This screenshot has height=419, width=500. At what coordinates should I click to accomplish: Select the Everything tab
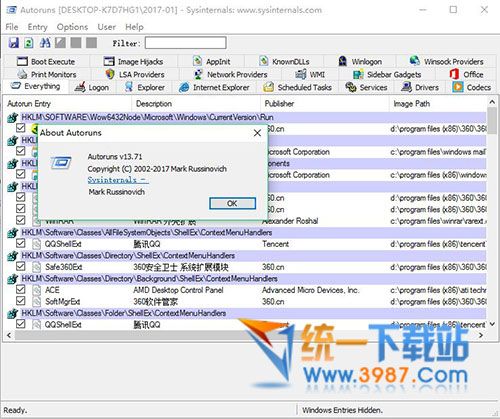(x=35, y=87)
